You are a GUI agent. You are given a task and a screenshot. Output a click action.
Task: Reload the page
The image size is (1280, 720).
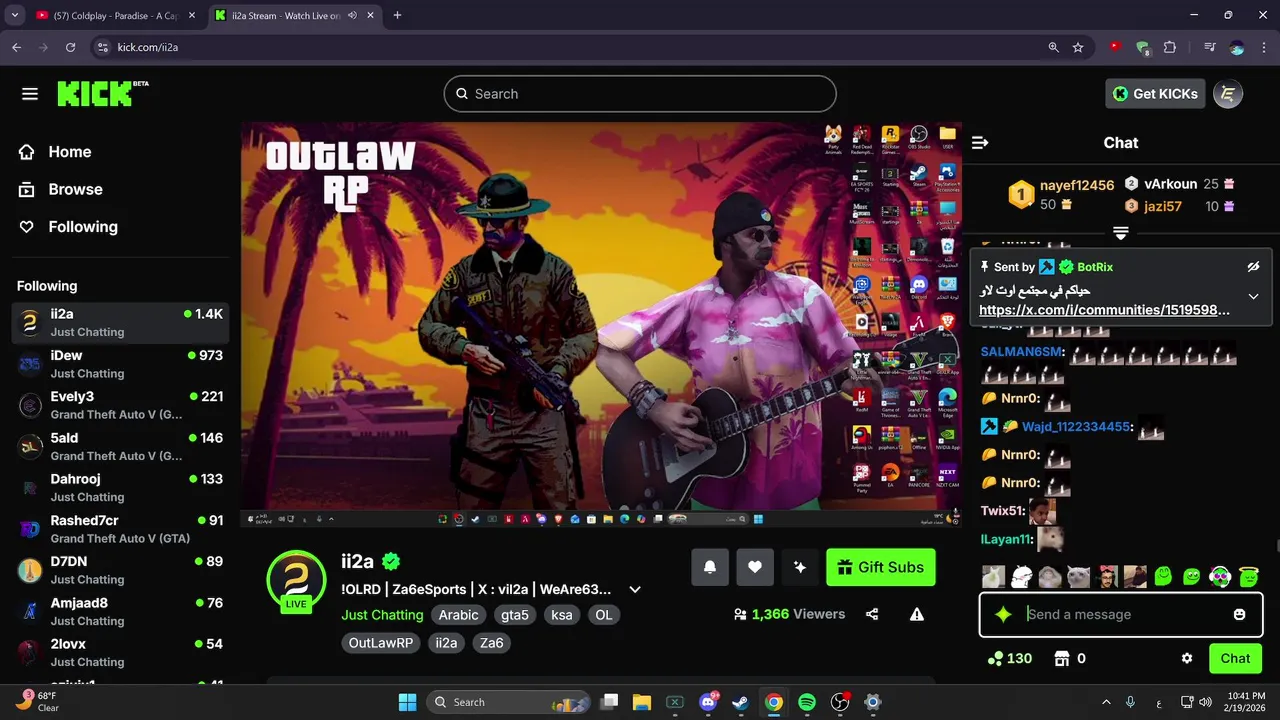click(70, 47)
